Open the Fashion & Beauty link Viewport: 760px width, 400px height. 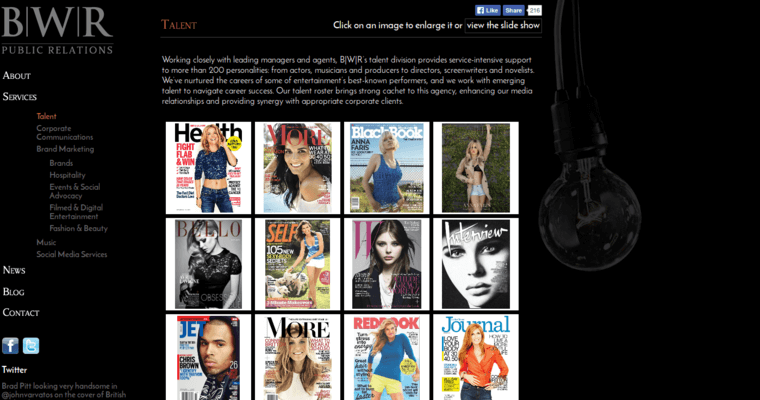(79, 228)
